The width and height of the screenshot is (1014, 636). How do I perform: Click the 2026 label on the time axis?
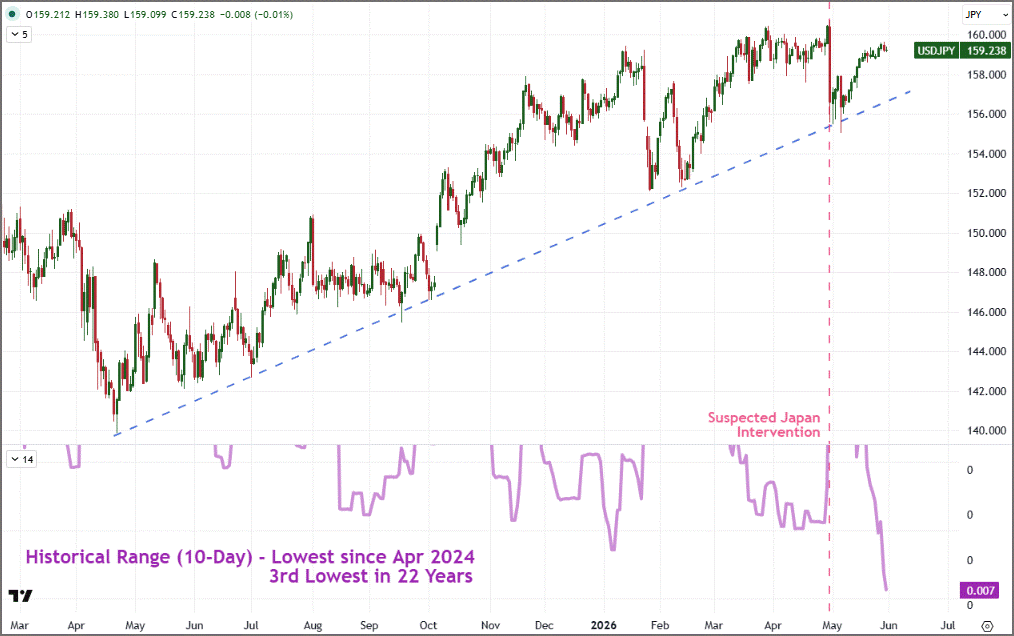(x=603, y=625)
